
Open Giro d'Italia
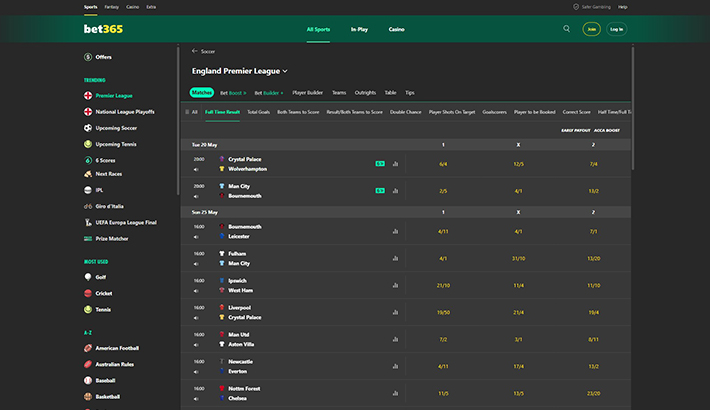click(x=104, y=207)
